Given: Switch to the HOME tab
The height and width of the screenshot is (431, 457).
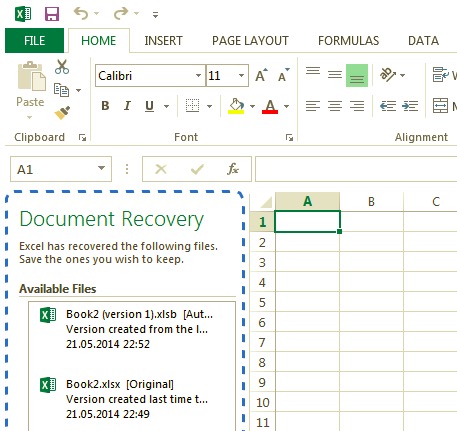Looking at the screenshot, I should (x=99, y=41).
